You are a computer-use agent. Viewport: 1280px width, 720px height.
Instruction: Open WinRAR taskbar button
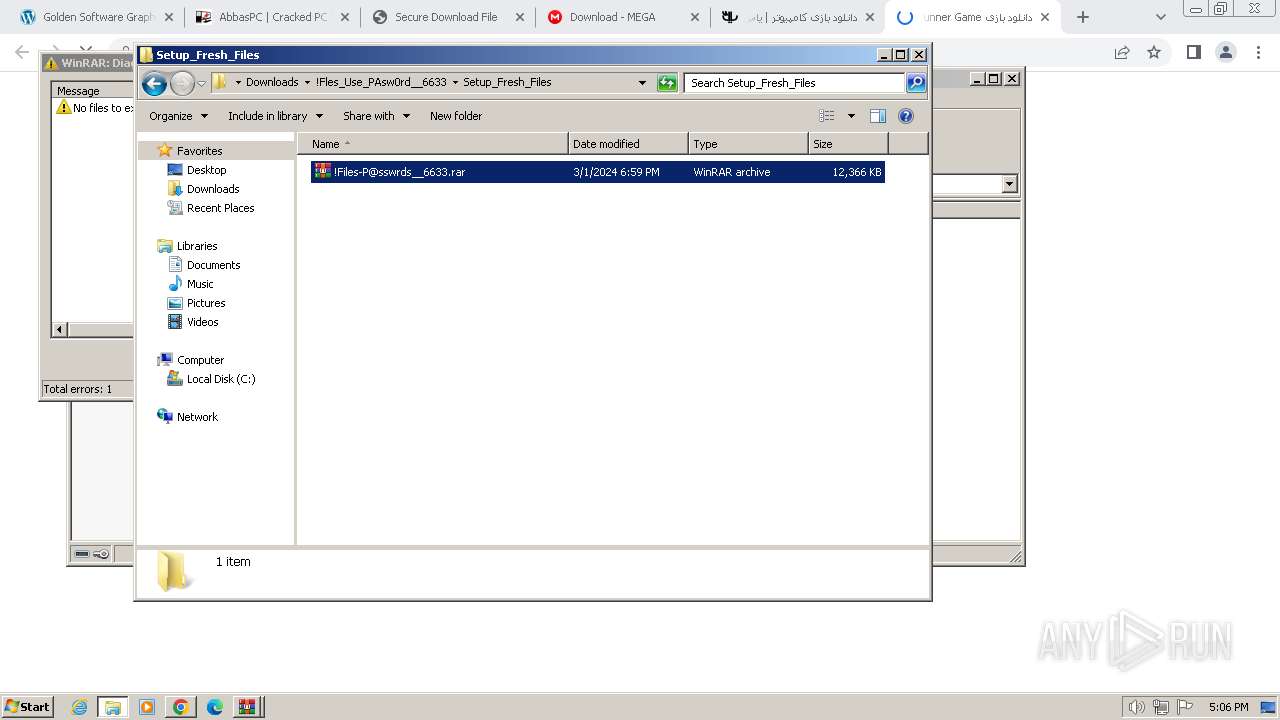pyautogui.click(x=247, y=707)
